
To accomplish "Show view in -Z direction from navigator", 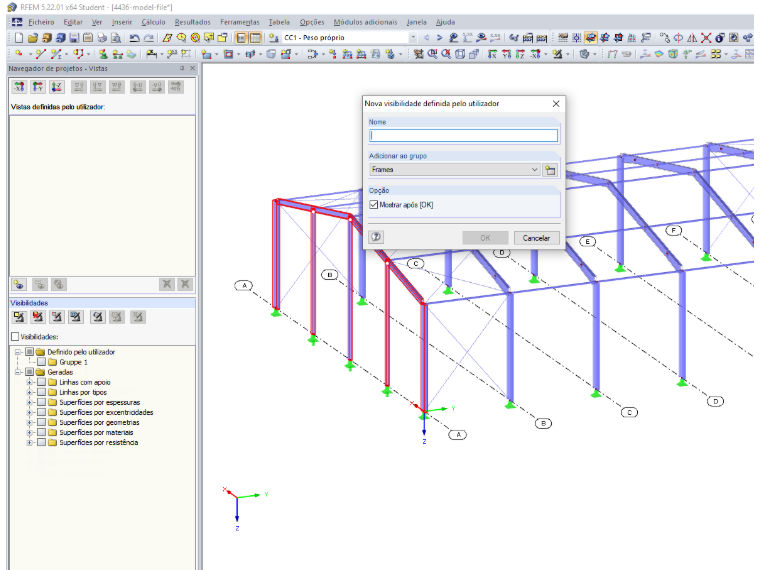I will 57,87.
